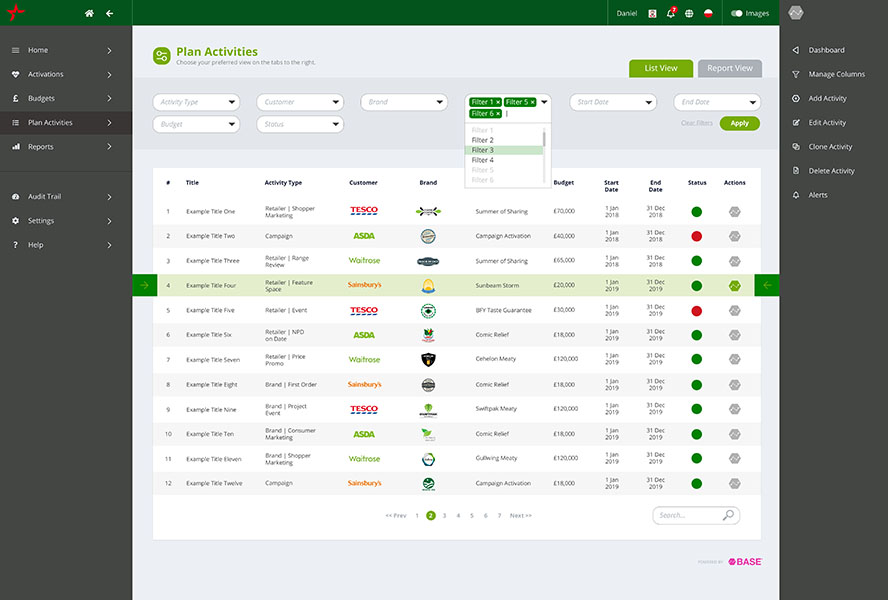This screenshot has width=888, height=600.
Task: Open Add Activity in right panel
Action: point(827,98)
